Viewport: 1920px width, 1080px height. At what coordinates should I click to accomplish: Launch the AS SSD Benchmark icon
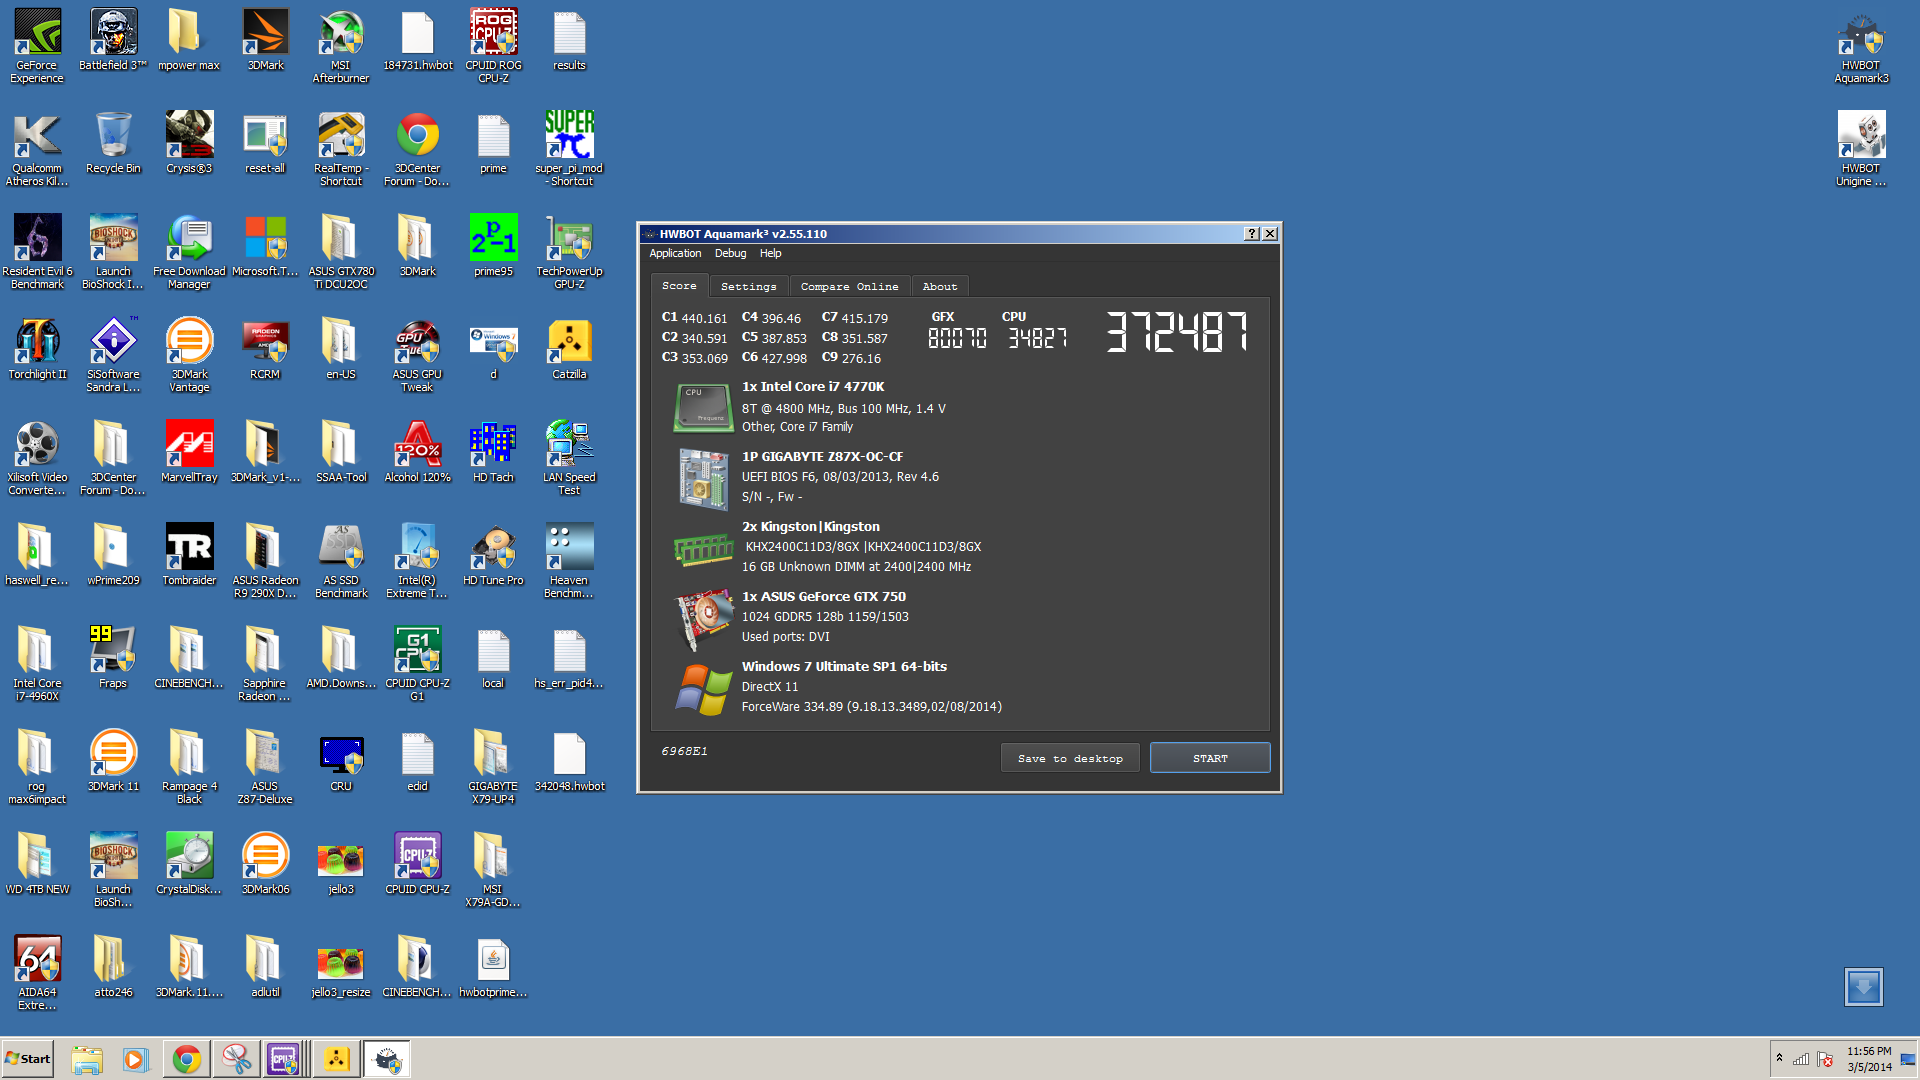pyautogui.click(x=341, y=560)
